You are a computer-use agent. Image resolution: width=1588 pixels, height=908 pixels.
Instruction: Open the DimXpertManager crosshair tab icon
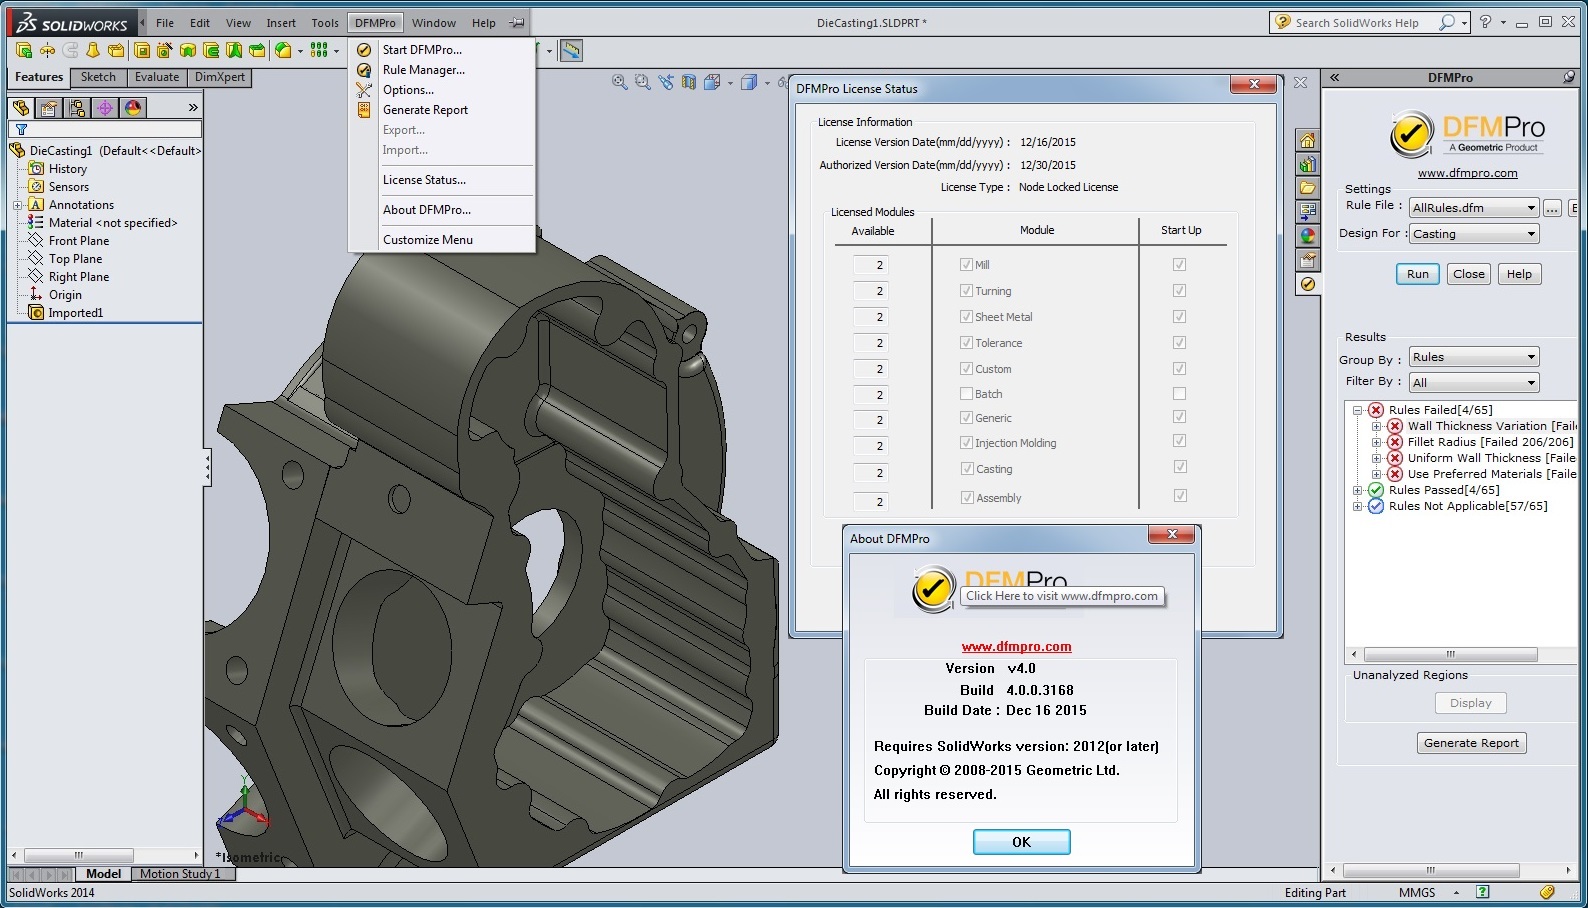105,107
